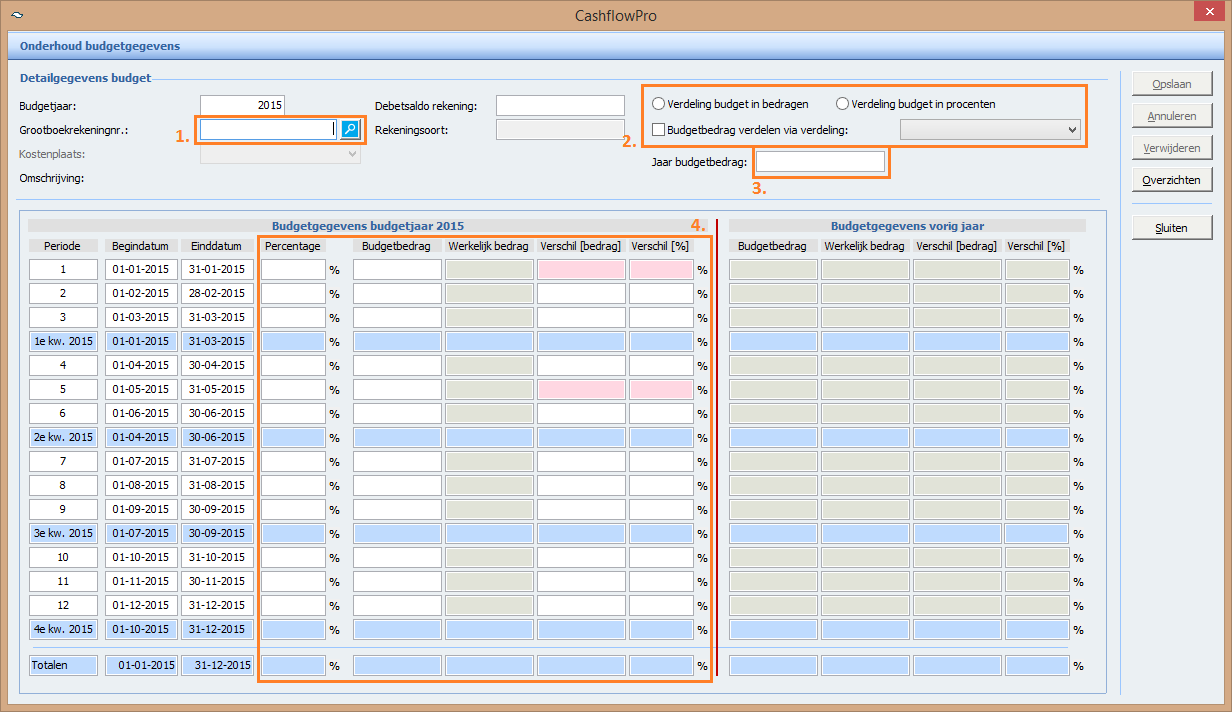Click 'Budgetgegevens budgetjaar 2015' section header
Image resolution: width=1232 pixels, height=712 pixels.
click(x=368, y=226)
